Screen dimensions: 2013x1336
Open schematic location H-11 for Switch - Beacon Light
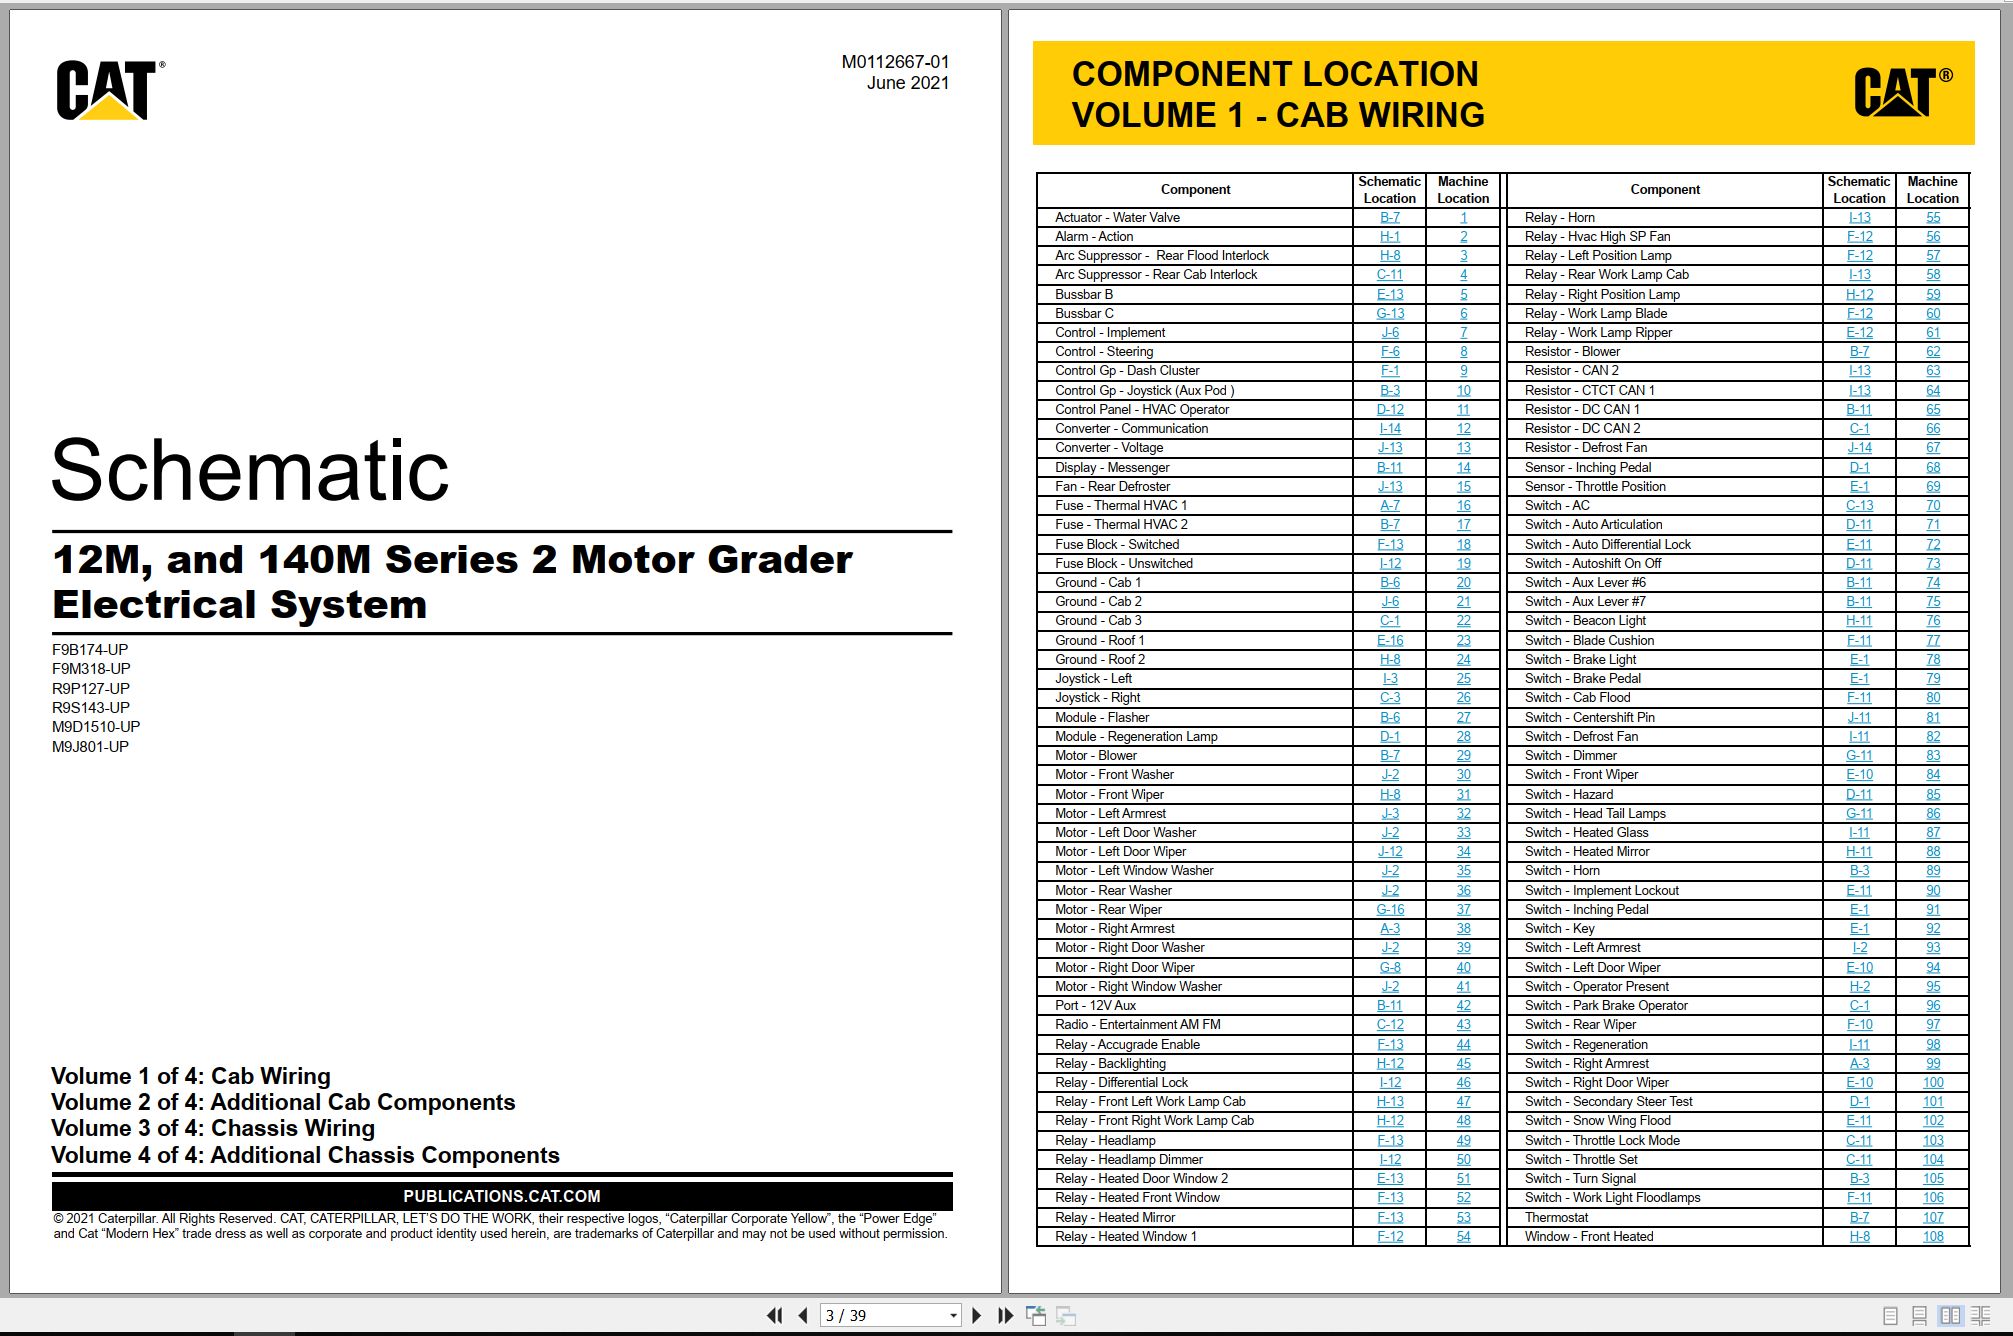pos(1859,620)
